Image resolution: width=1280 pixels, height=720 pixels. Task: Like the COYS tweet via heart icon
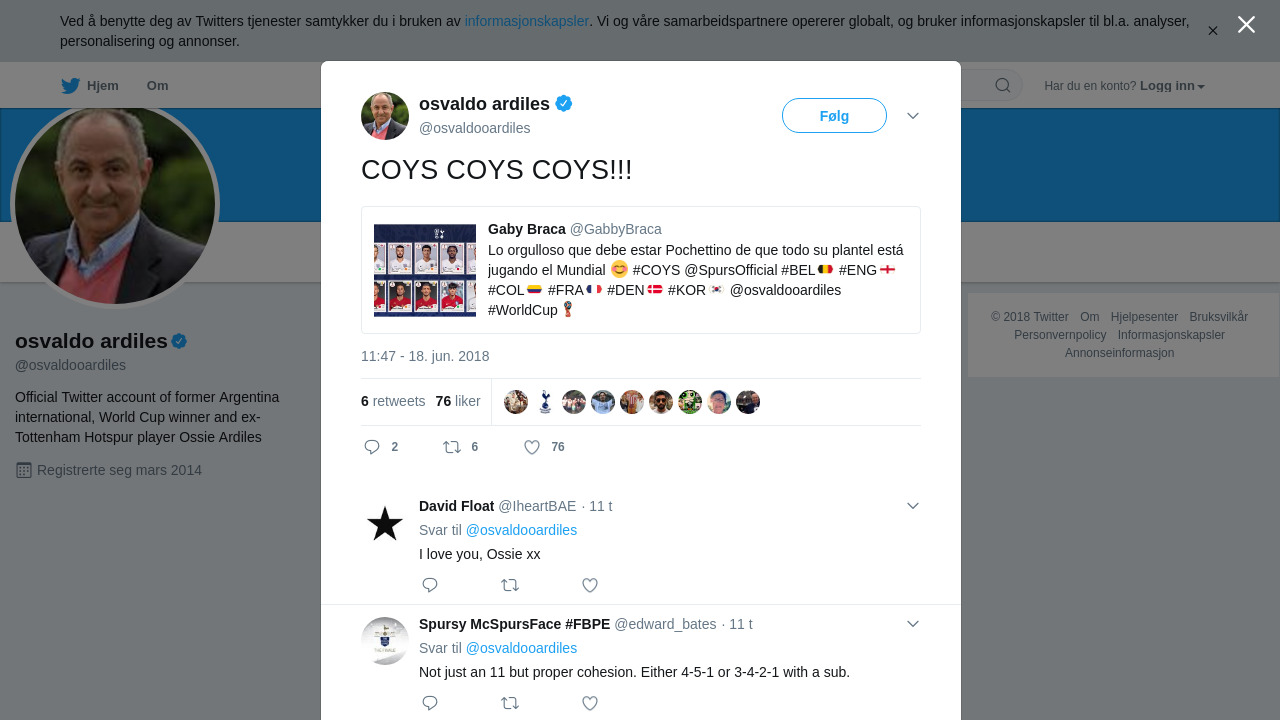(x=532, y=447)
